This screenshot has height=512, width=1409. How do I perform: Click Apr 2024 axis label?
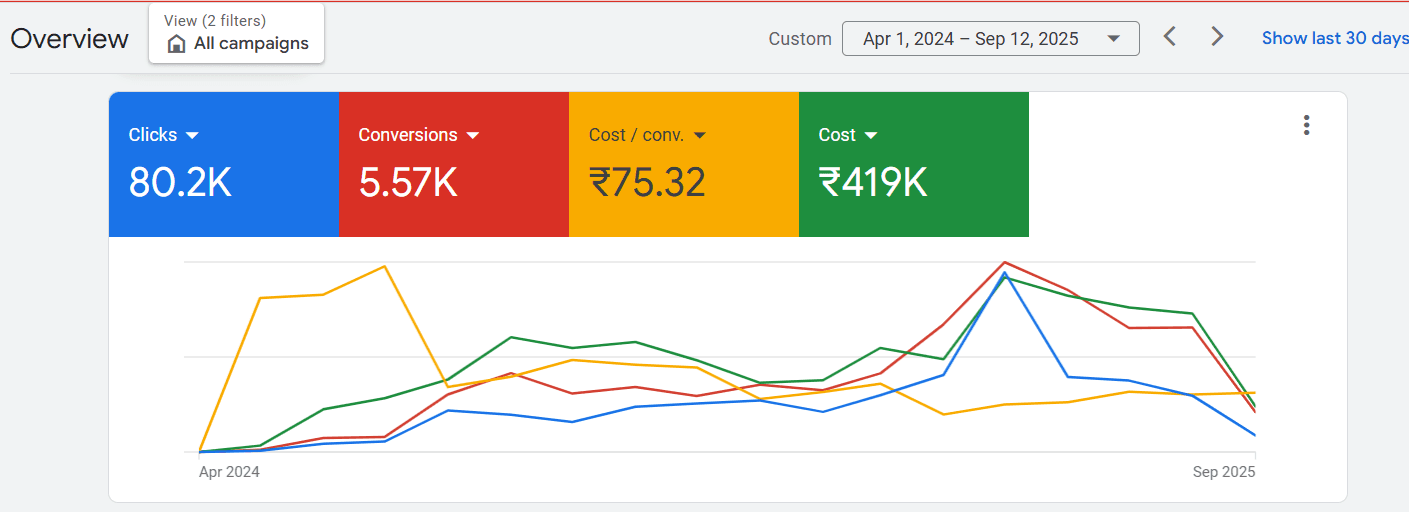229,472
